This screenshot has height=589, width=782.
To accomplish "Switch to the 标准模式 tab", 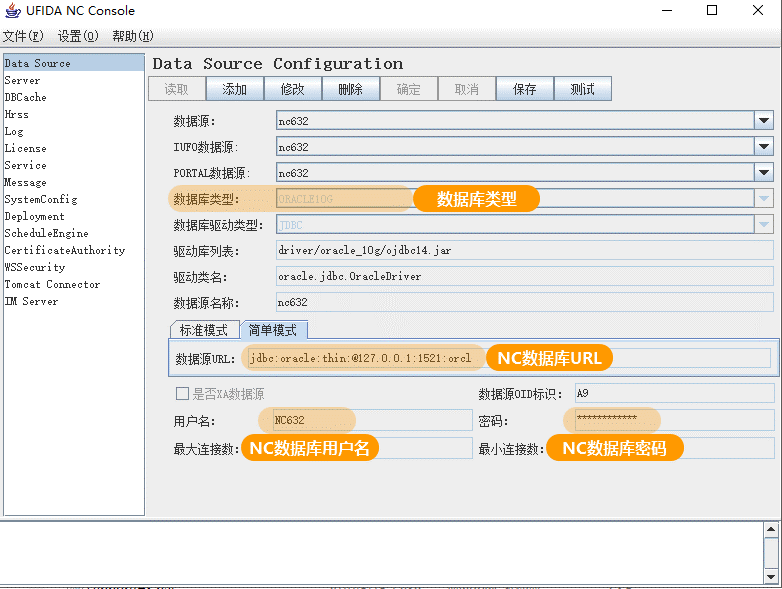I will click(x=204, y=330).
